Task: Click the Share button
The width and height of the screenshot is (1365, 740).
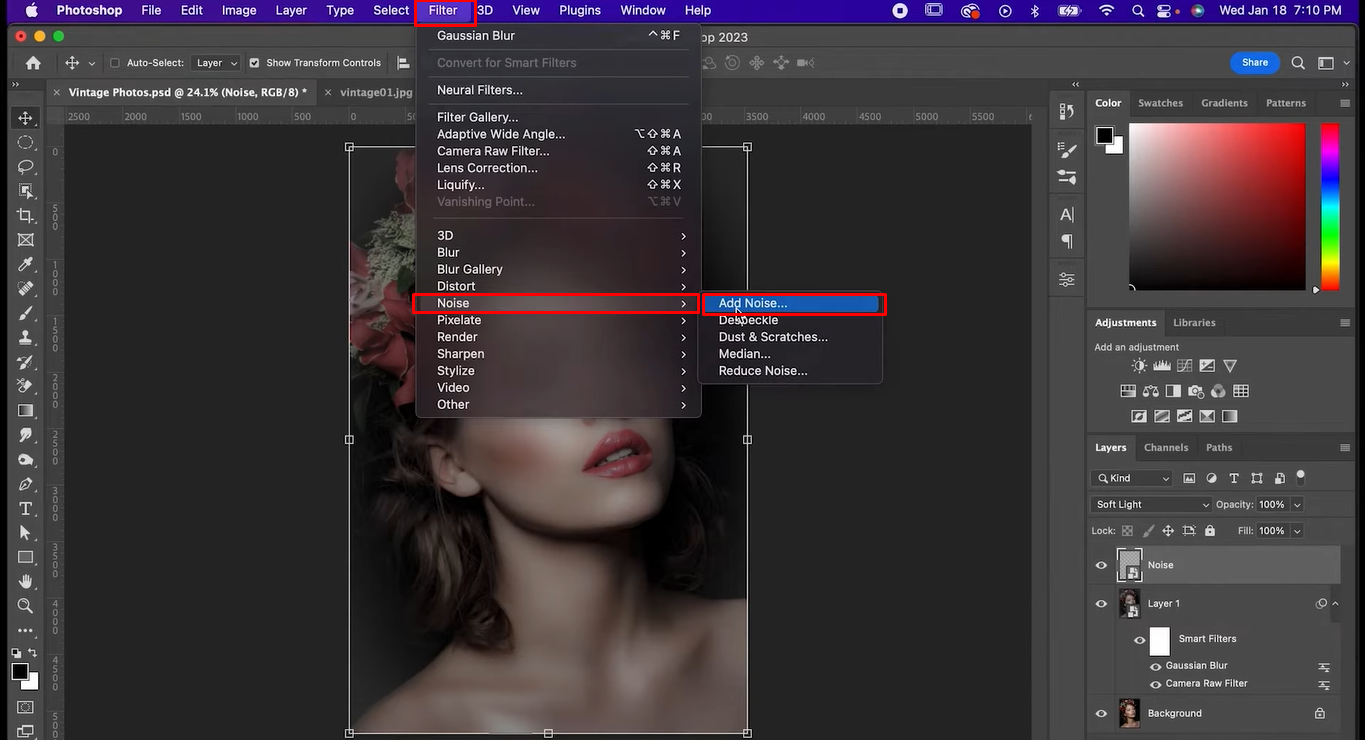Action: coord(1254,62)
